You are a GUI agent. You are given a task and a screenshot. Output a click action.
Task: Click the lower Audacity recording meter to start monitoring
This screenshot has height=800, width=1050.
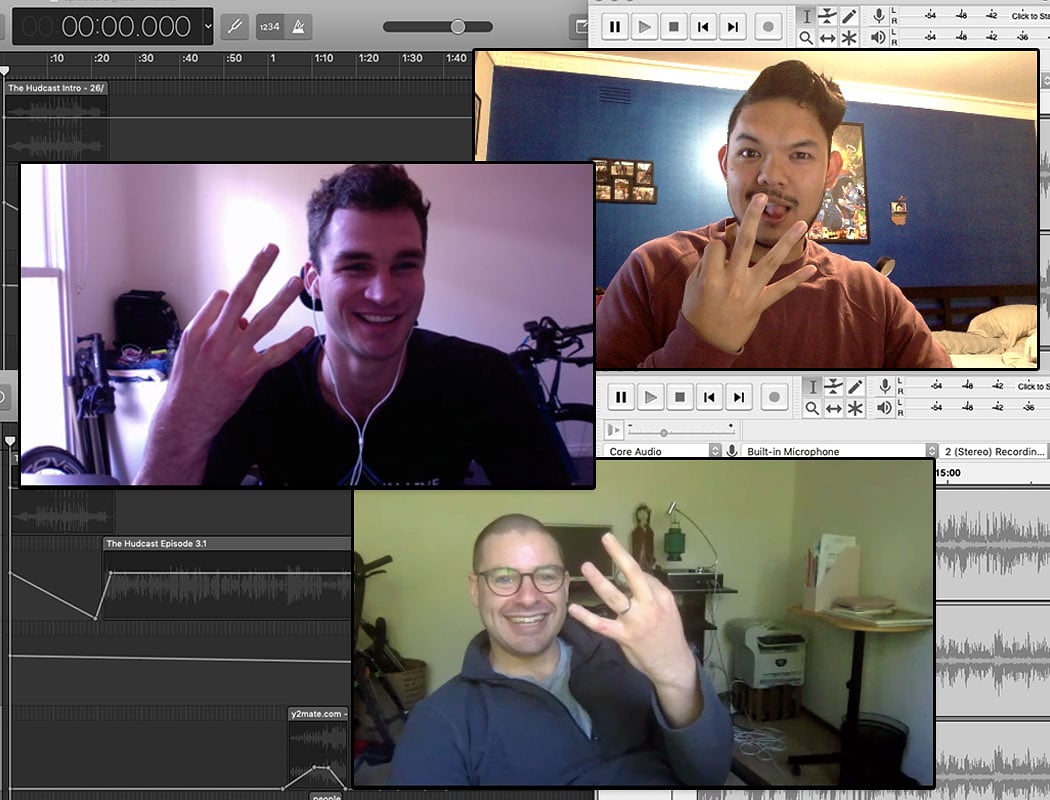pyautogui.click(x=979, y=386)
